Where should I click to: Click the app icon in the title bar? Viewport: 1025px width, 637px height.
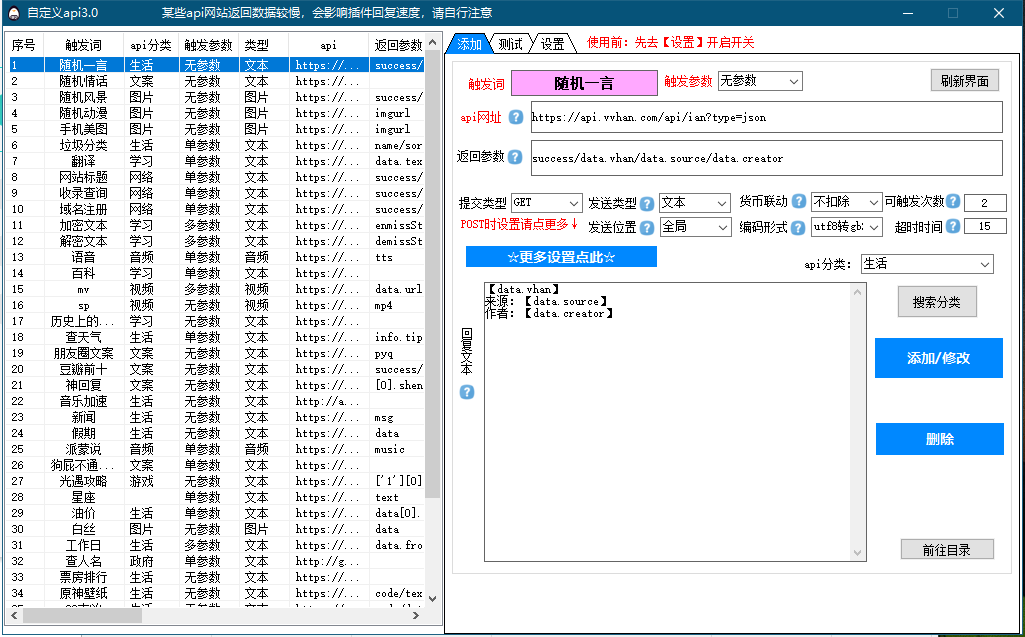tap(12, 12)
